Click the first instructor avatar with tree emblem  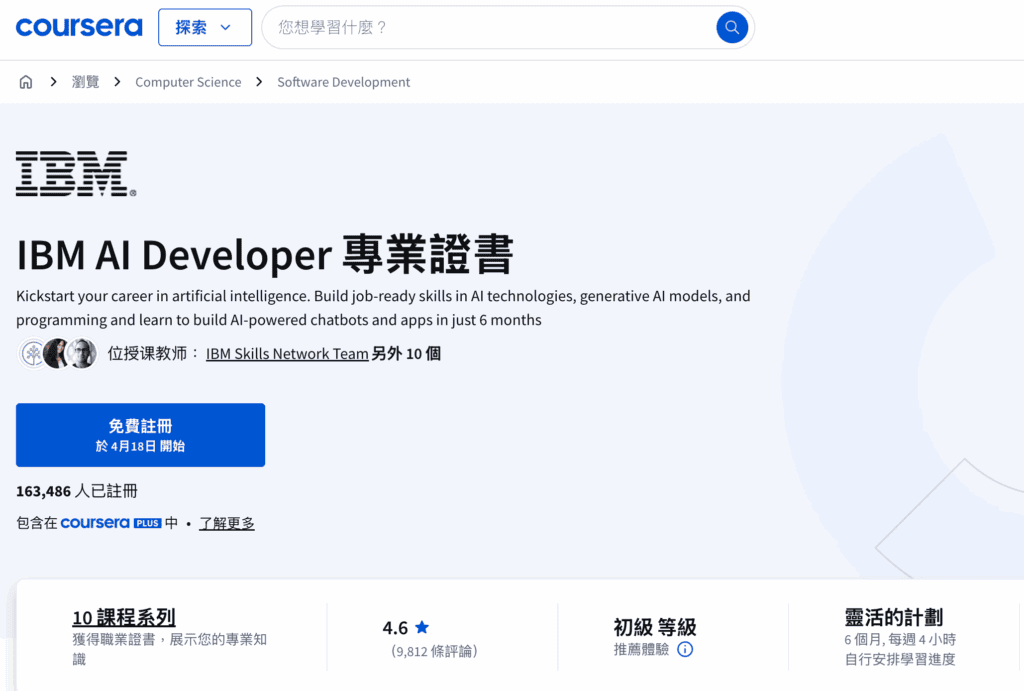point(32,353)
